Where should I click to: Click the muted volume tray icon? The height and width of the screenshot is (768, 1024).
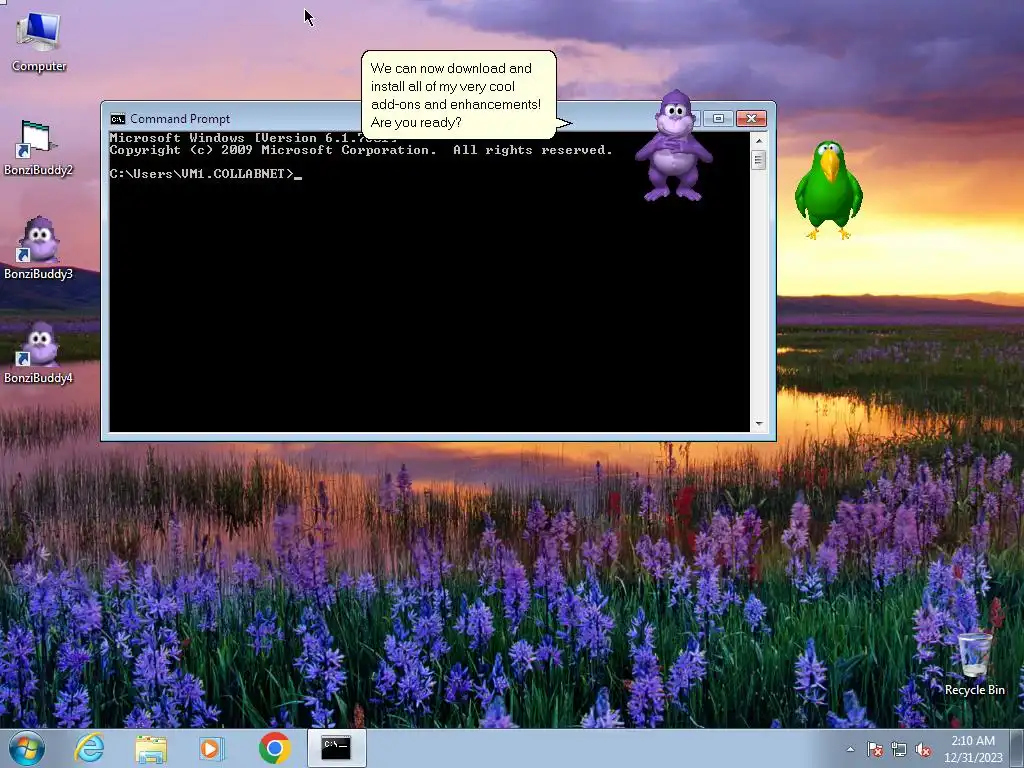[923, 750]
